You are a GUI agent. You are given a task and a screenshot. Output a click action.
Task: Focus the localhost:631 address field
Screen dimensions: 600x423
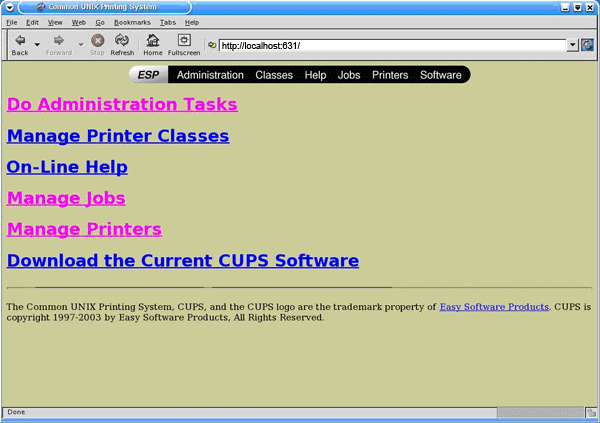tap(390, 45)
